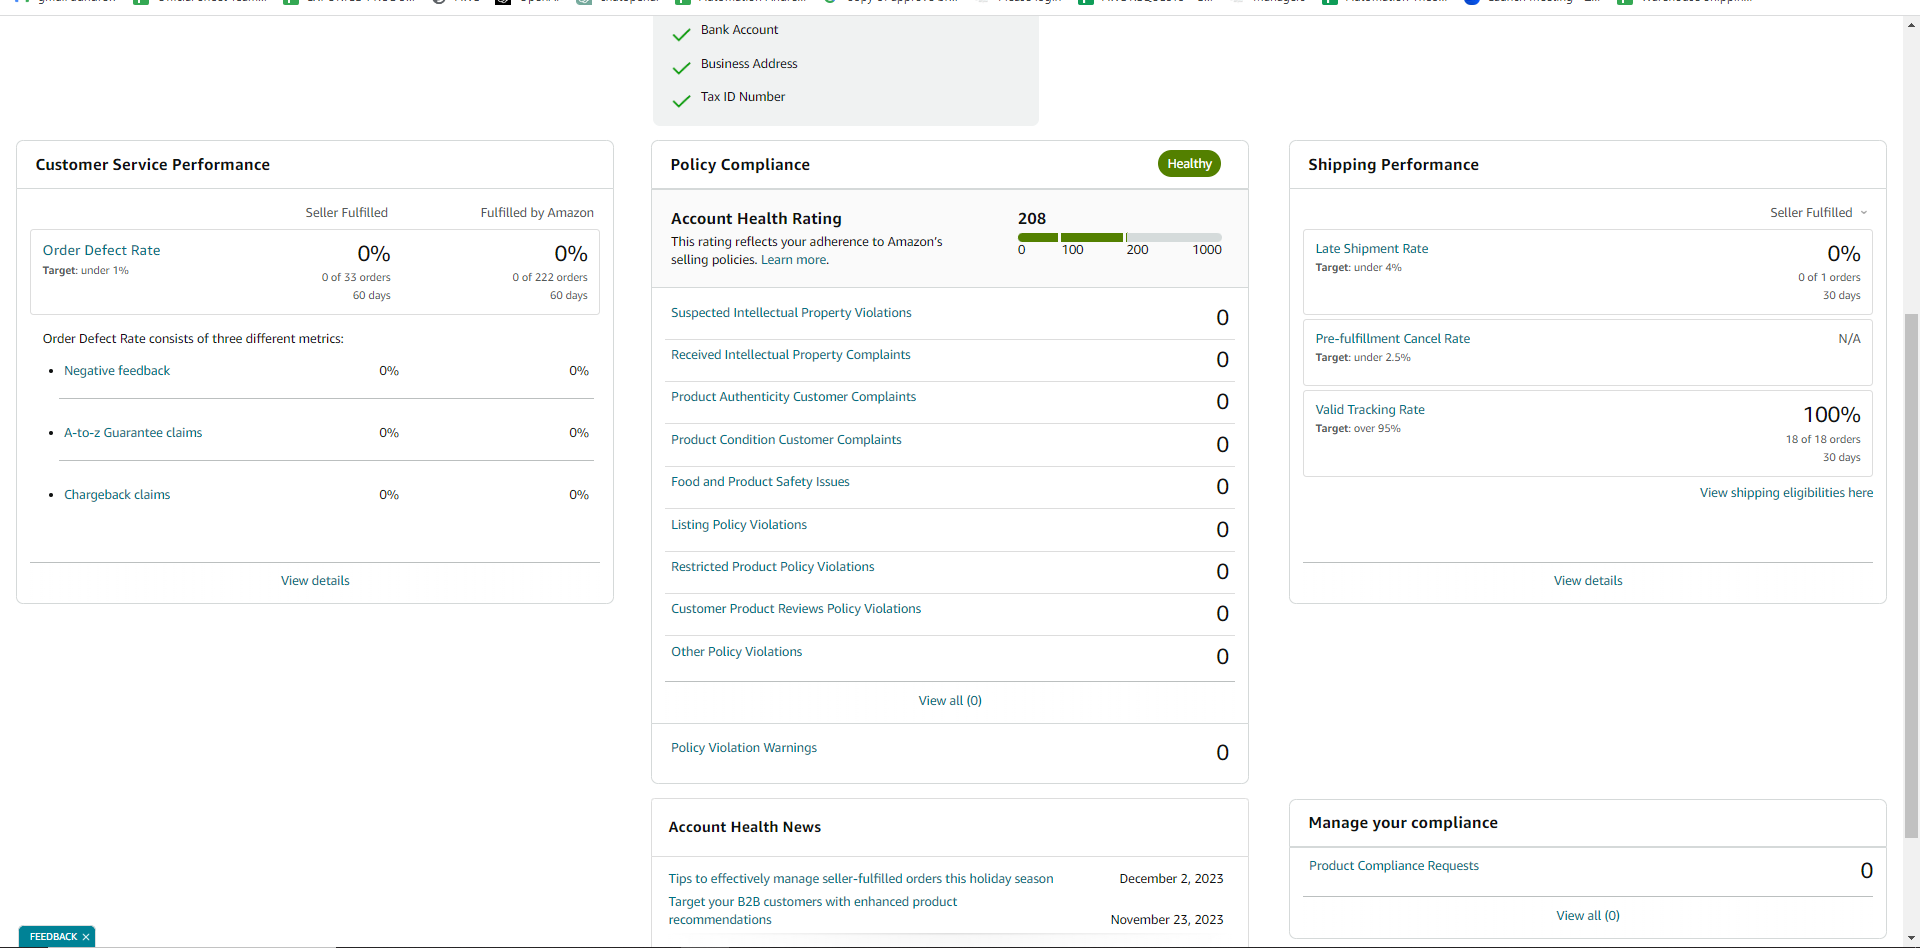This screenshot has width=1920, height=948.
Task: Open Policy Violation Warnings
Action: tap(743, 748)
